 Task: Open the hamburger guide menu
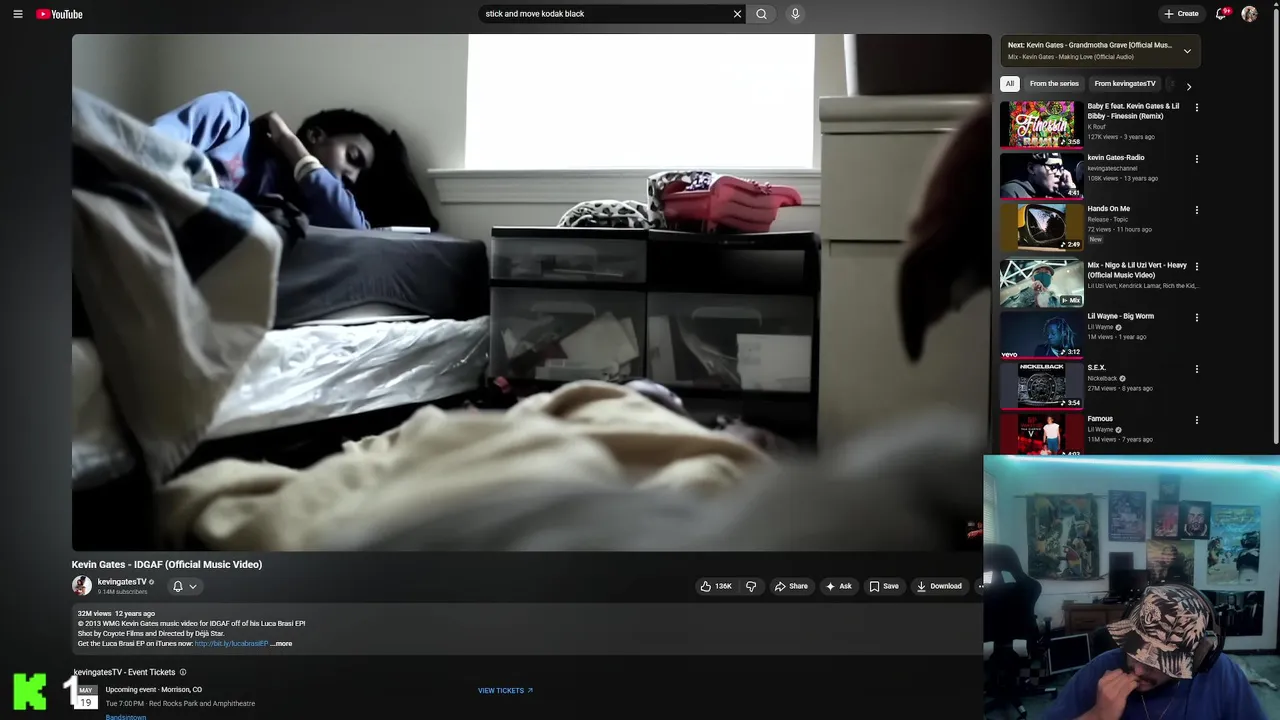click(18, 14)
